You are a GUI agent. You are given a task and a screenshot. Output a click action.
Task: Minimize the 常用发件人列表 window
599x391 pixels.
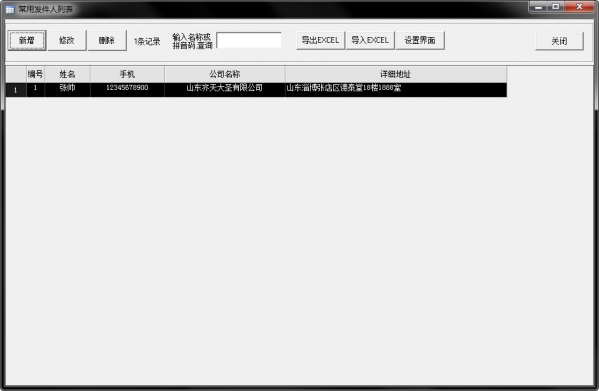[x=539, y=7]
